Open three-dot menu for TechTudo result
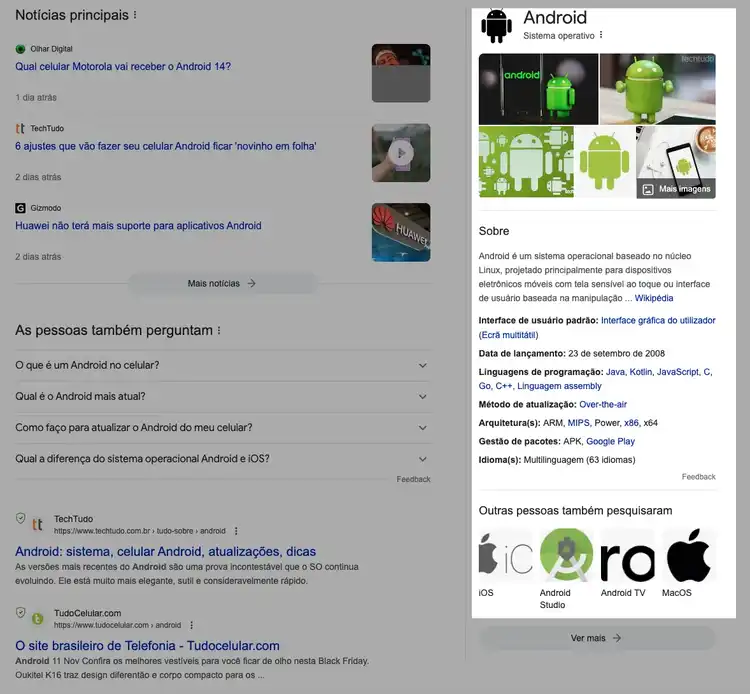Screen dimensions: 750x694 (236, 531)
